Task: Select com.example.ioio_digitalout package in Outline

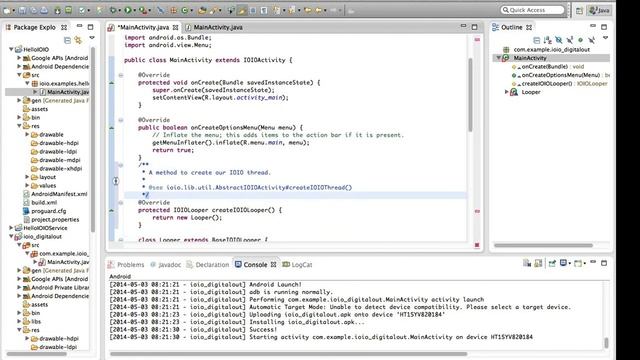Action: [547, 49]
